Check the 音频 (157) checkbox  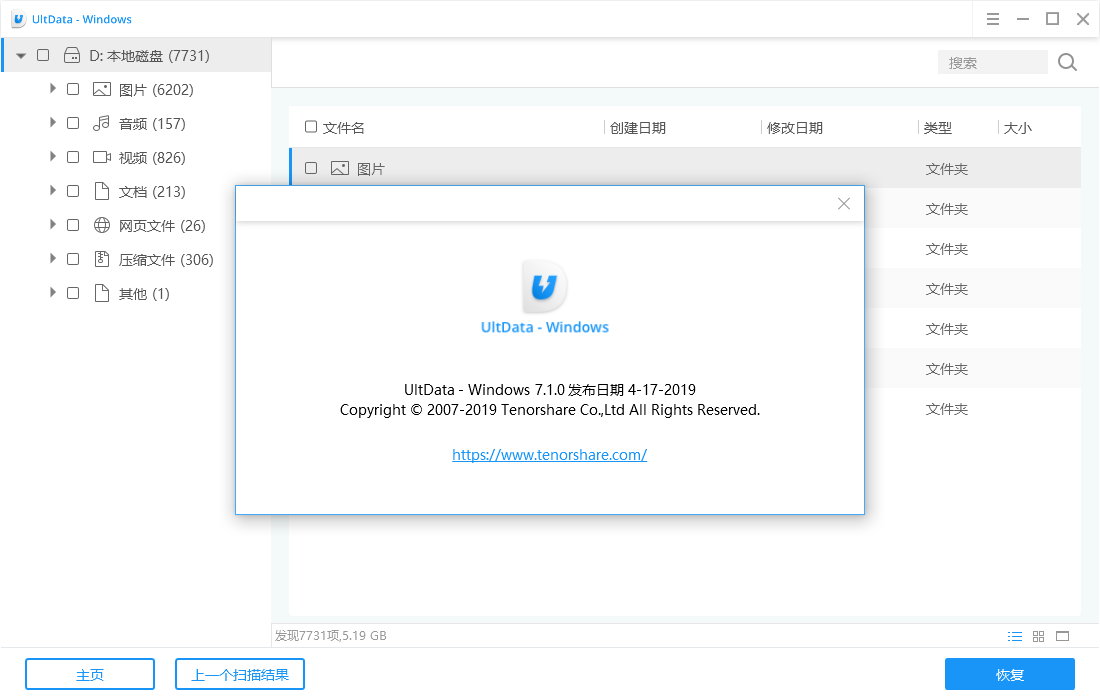(x=73, y=123)
